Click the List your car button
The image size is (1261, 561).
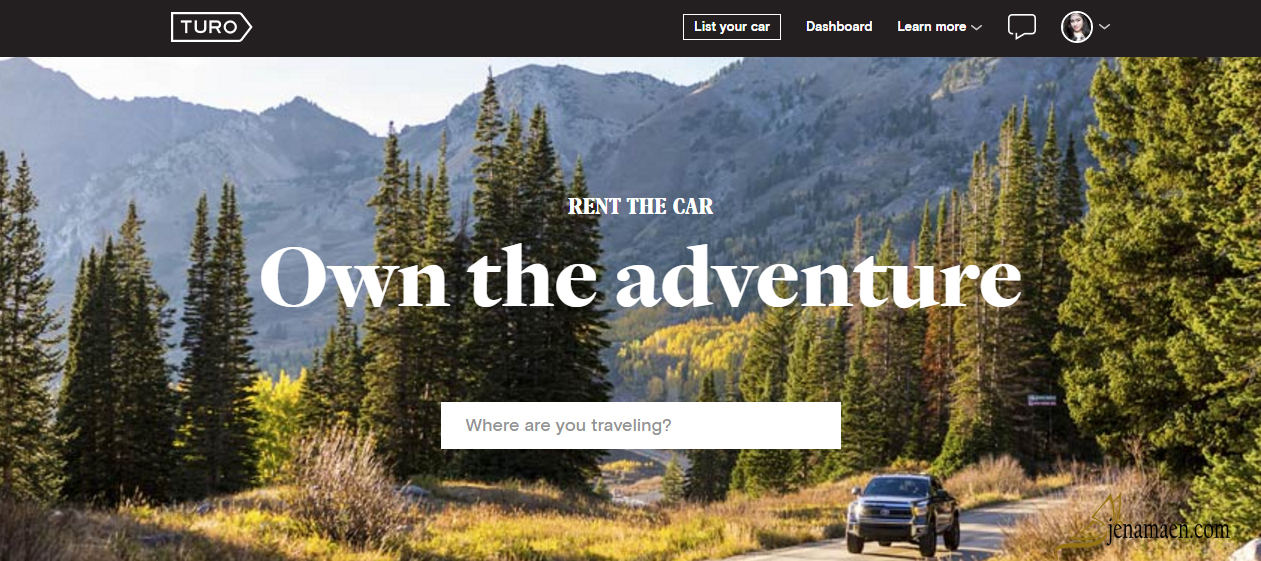(732, 27)
